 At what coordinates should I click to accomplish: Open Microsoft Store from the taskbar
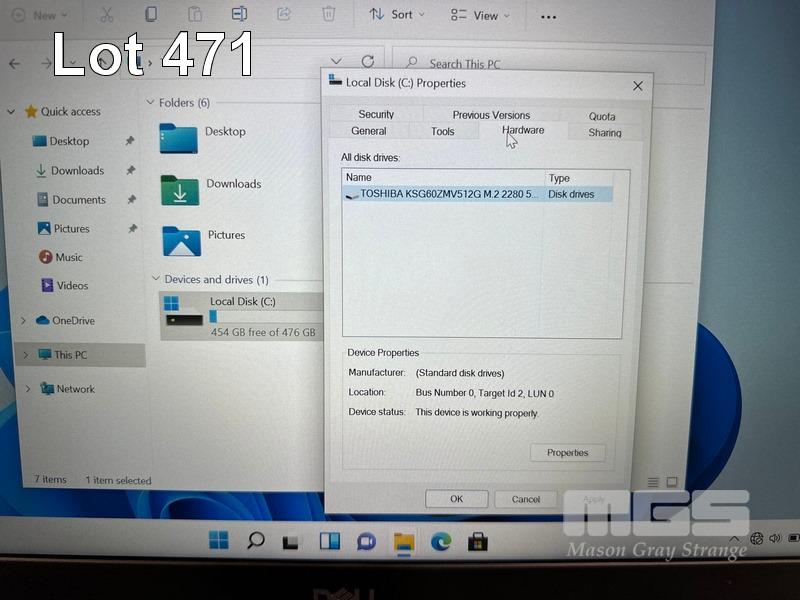pos(478,541)
